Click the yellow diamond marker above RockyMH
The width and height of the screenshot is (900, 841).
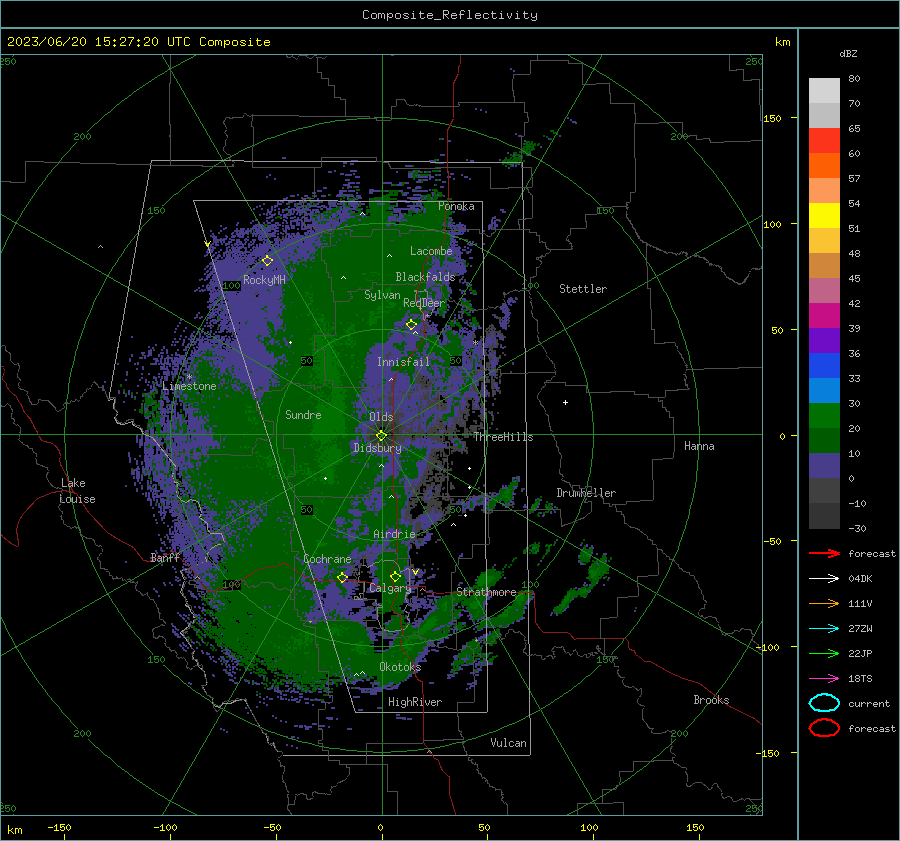click(267, 261)
